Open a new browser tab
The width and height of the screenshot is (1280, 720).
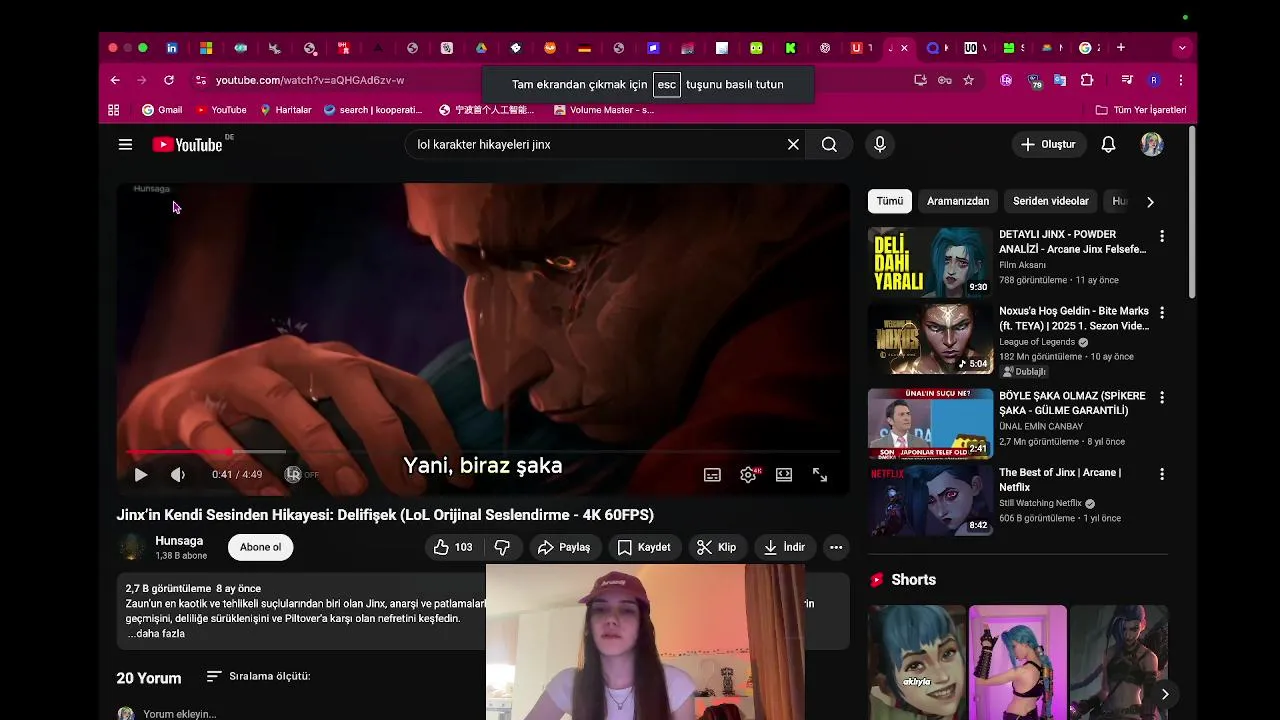1121,47
